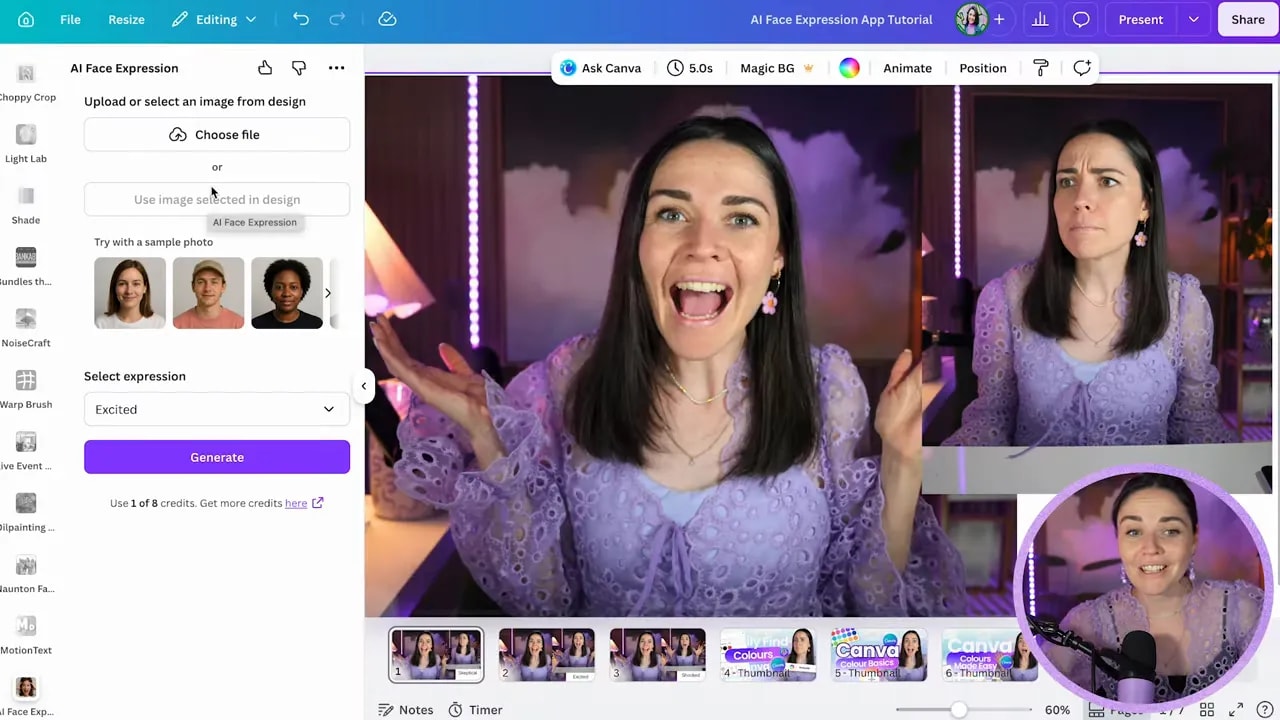Expand the Present options arrow
This screenshot has height=720, width=1280.
point(1193,19)
